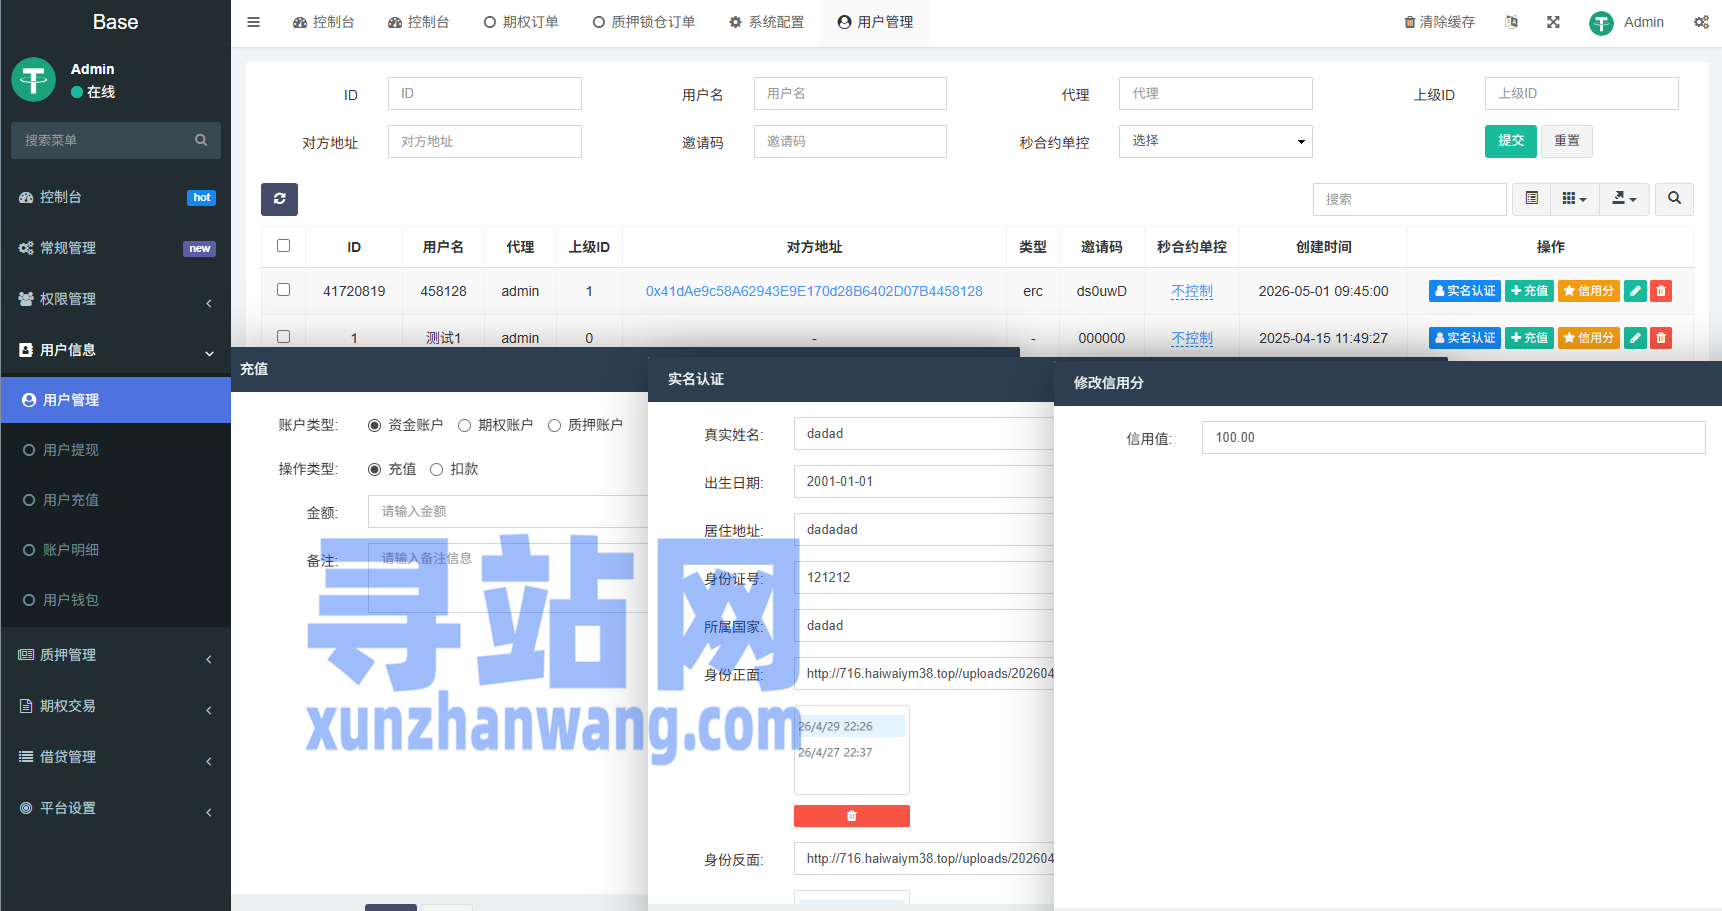Click the refresh table button

coord(279,199)
